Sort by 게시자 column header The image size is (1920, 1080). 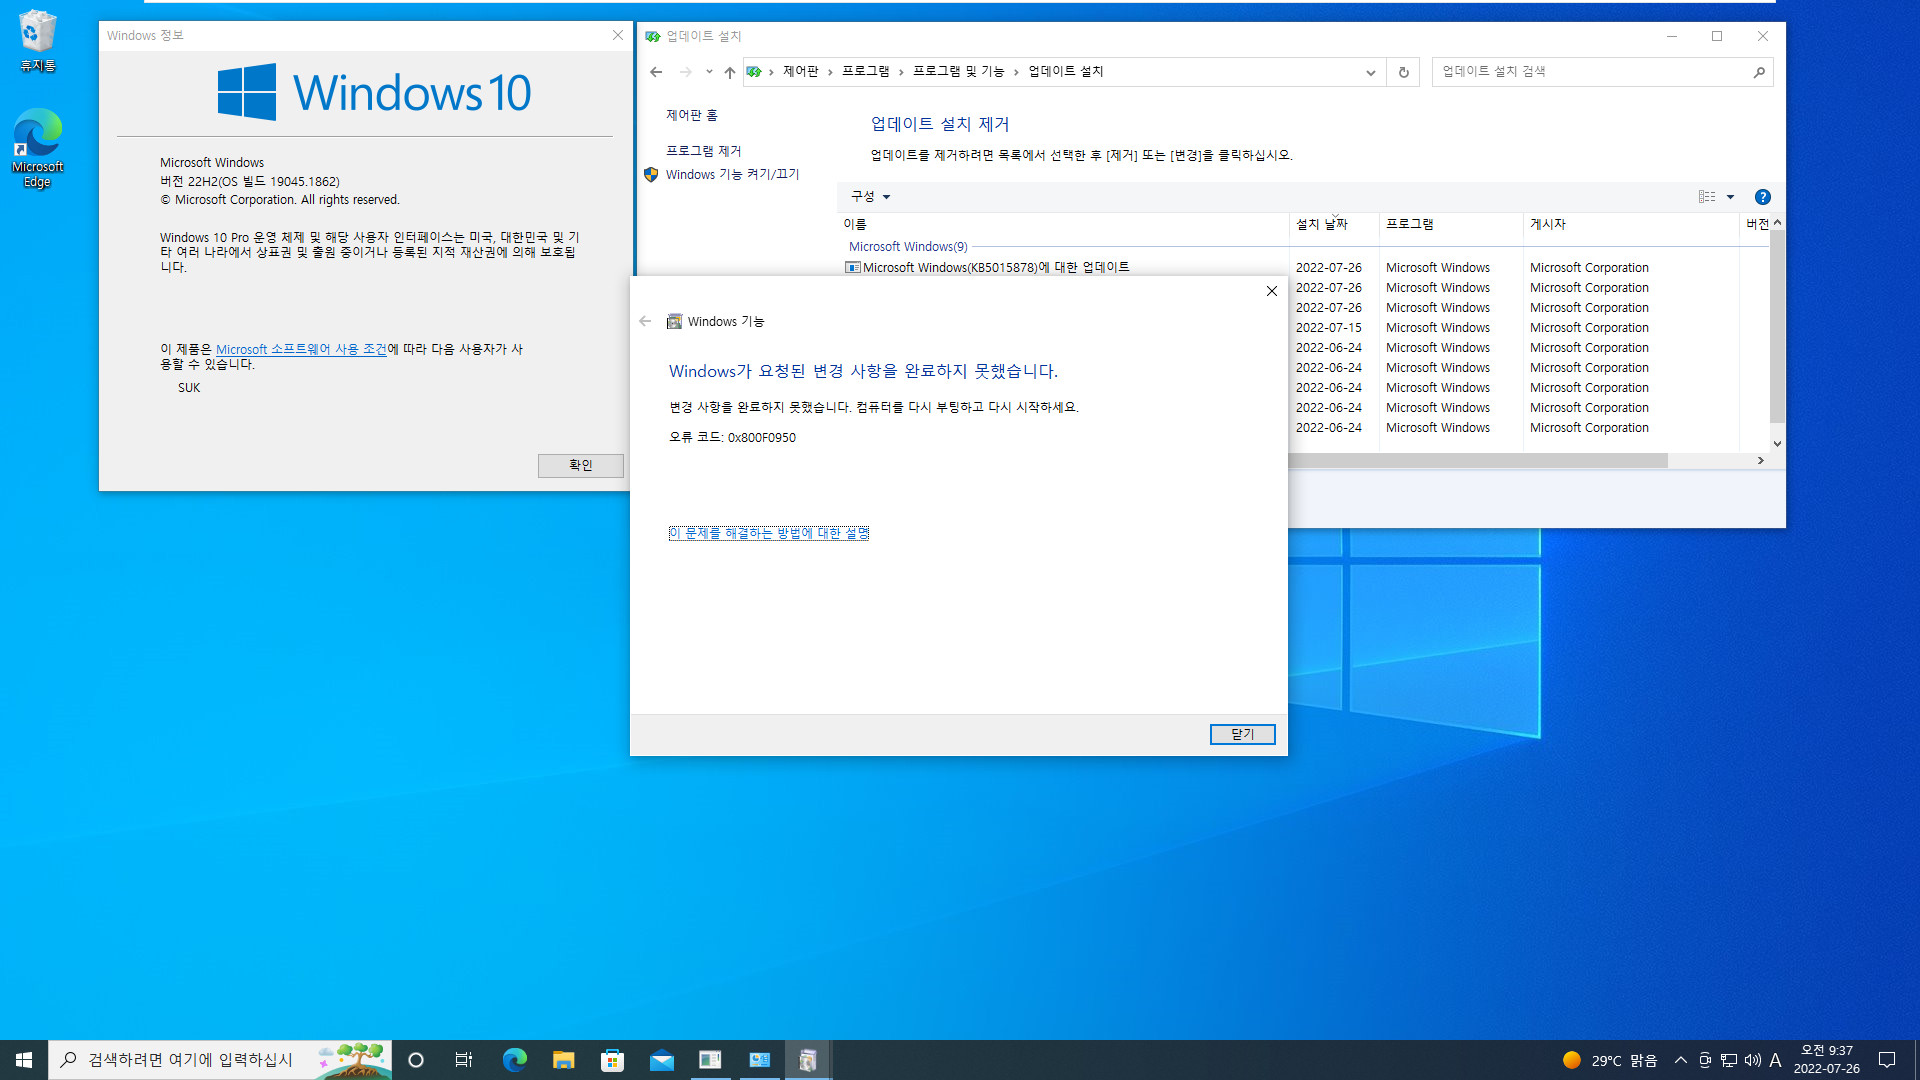coord(1631,224)
